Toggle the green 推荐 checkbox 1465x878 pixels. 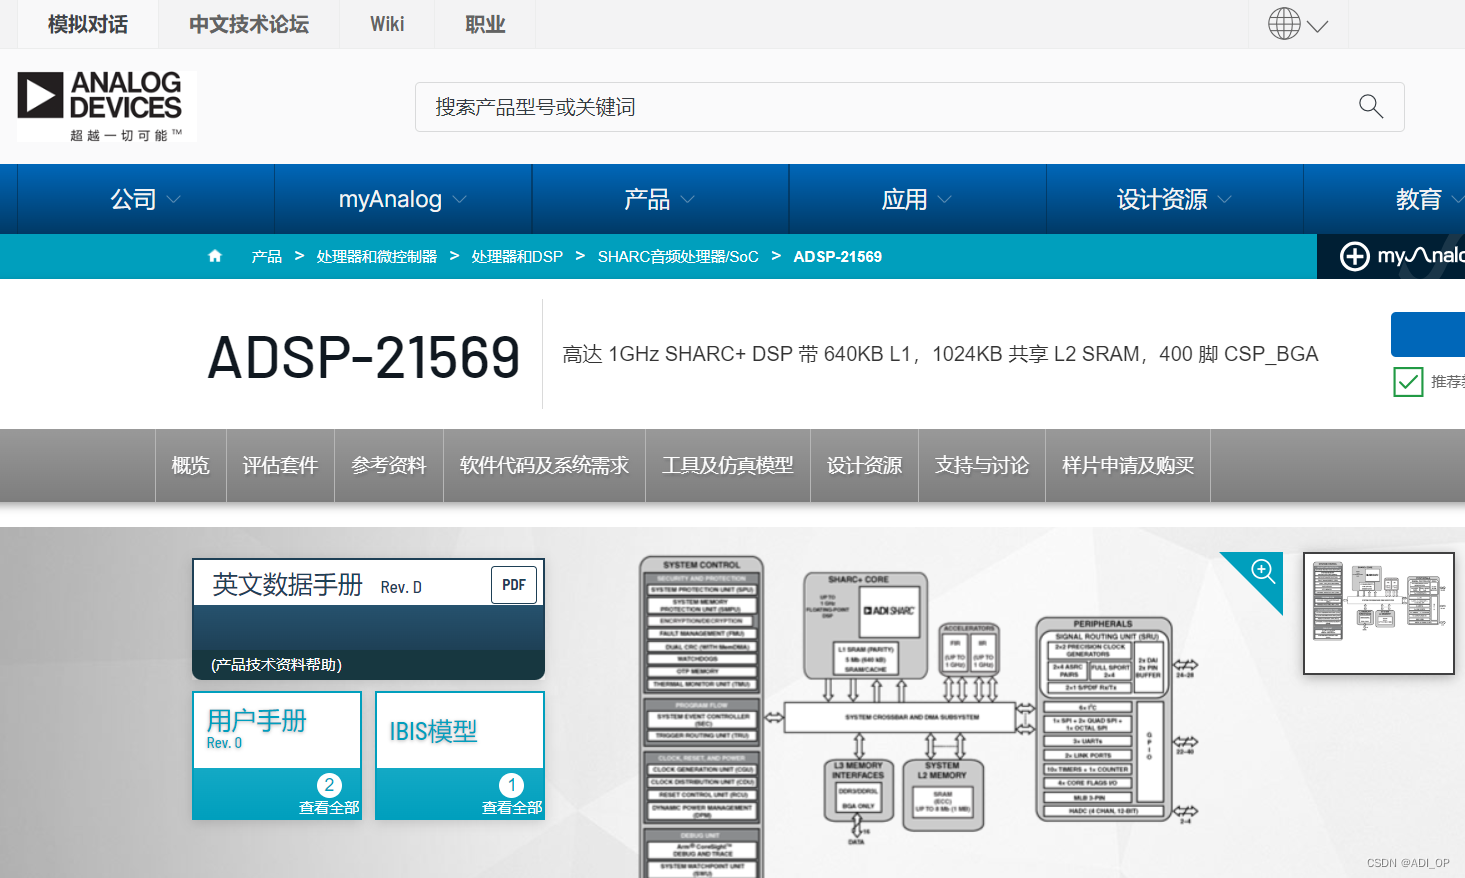[x=1408, y=382]
